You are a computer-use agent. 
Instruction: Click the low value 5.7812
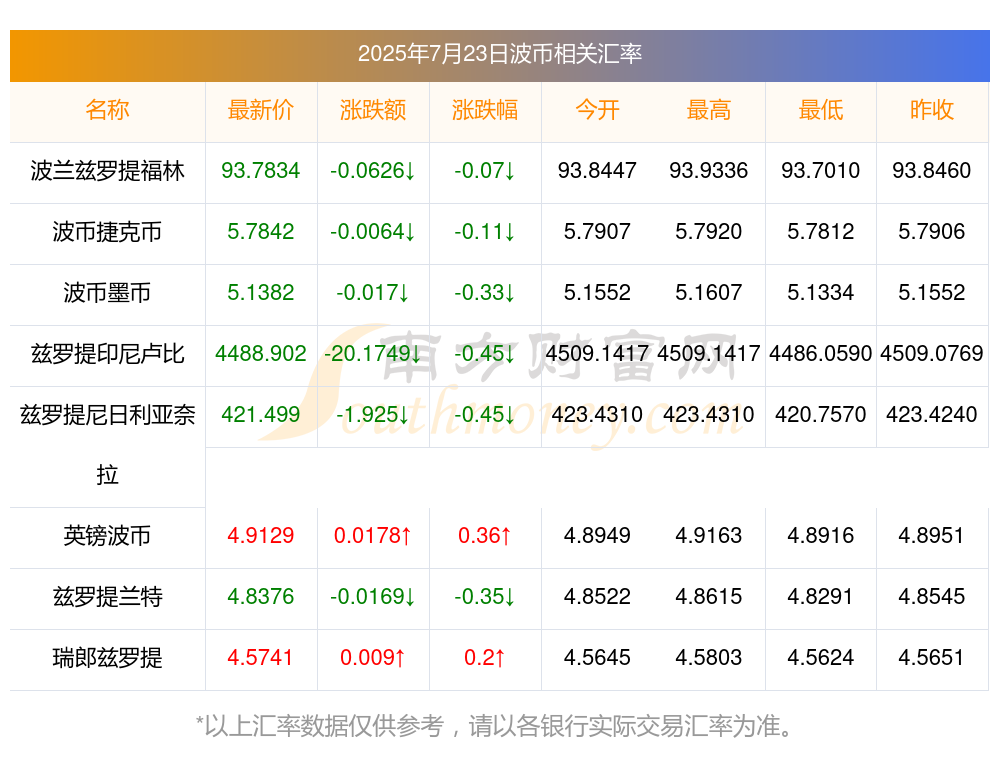(821, 232)
